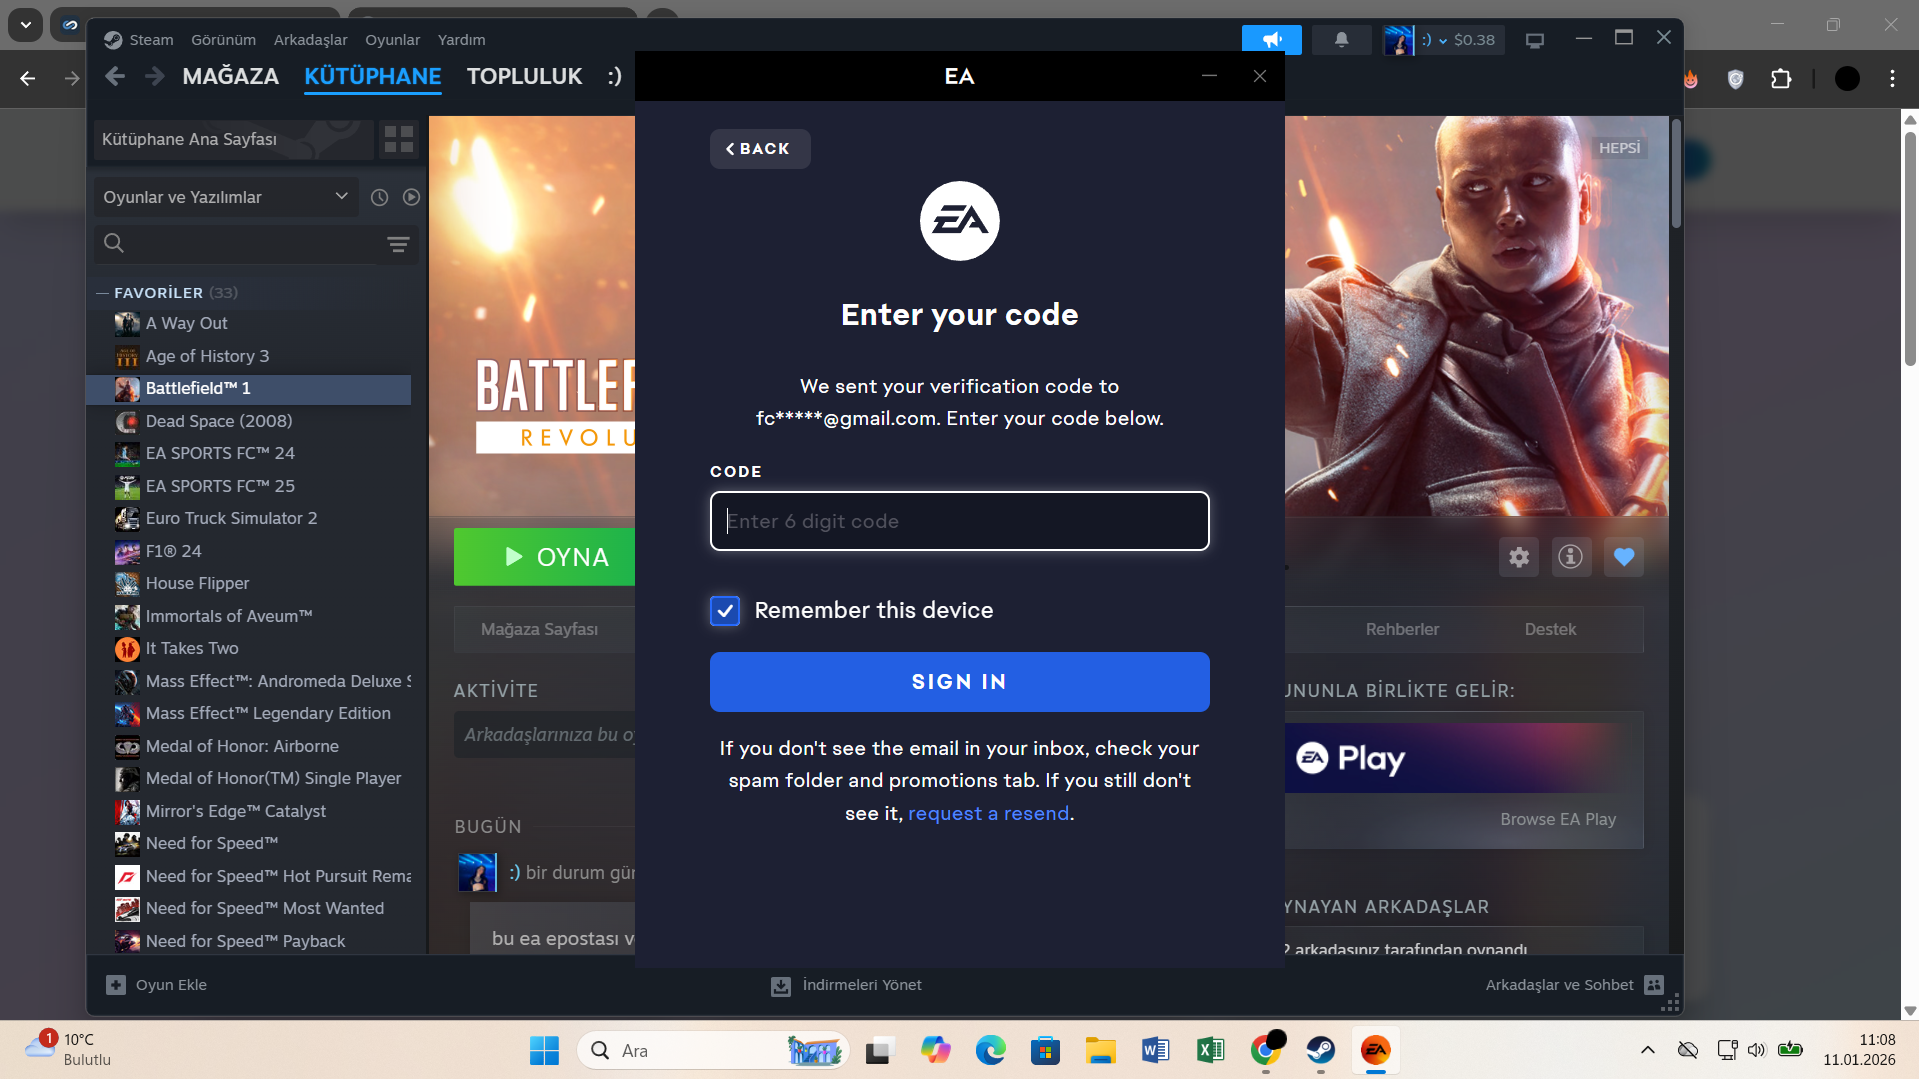Click the library grid view icon
This screenshot has width=1919, height=1079.
click(x=399, y=139)
